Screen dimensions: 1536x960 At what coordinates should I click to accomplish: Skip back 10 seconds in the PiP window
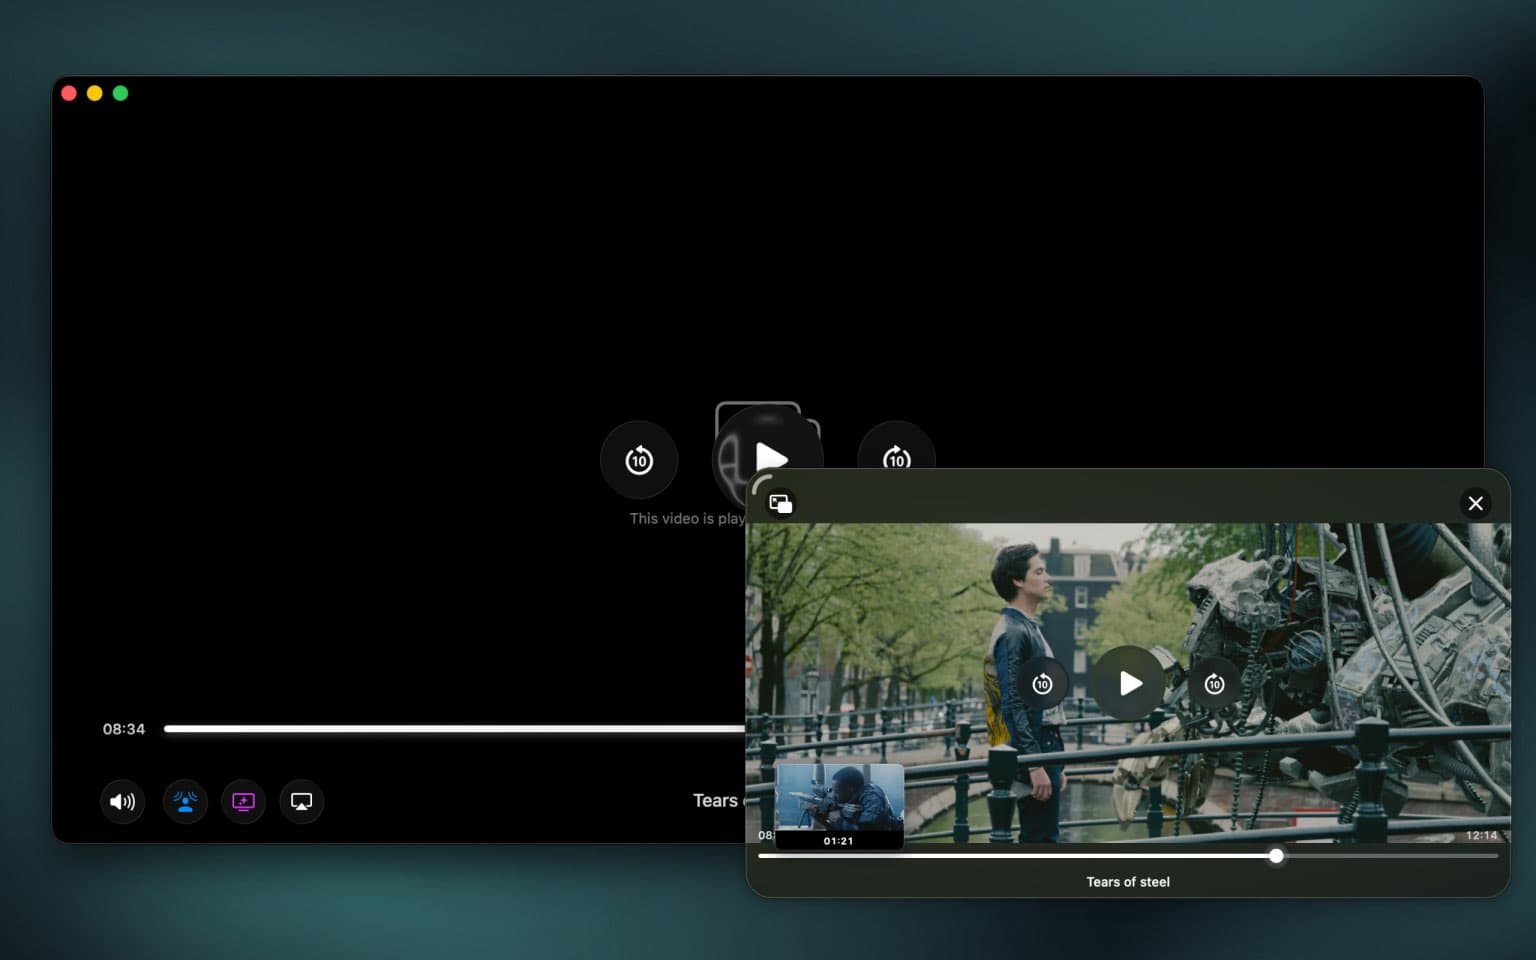(x=1042, y=683)
